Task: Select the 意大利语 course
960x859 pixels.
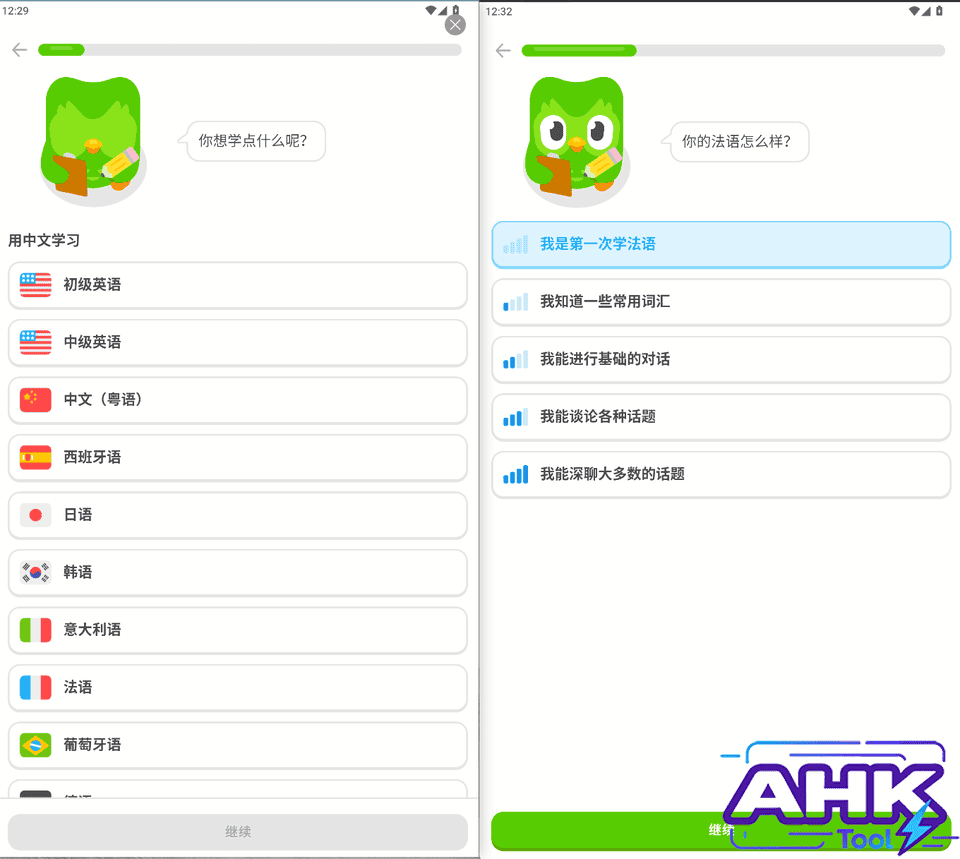Action: [238, 630]
